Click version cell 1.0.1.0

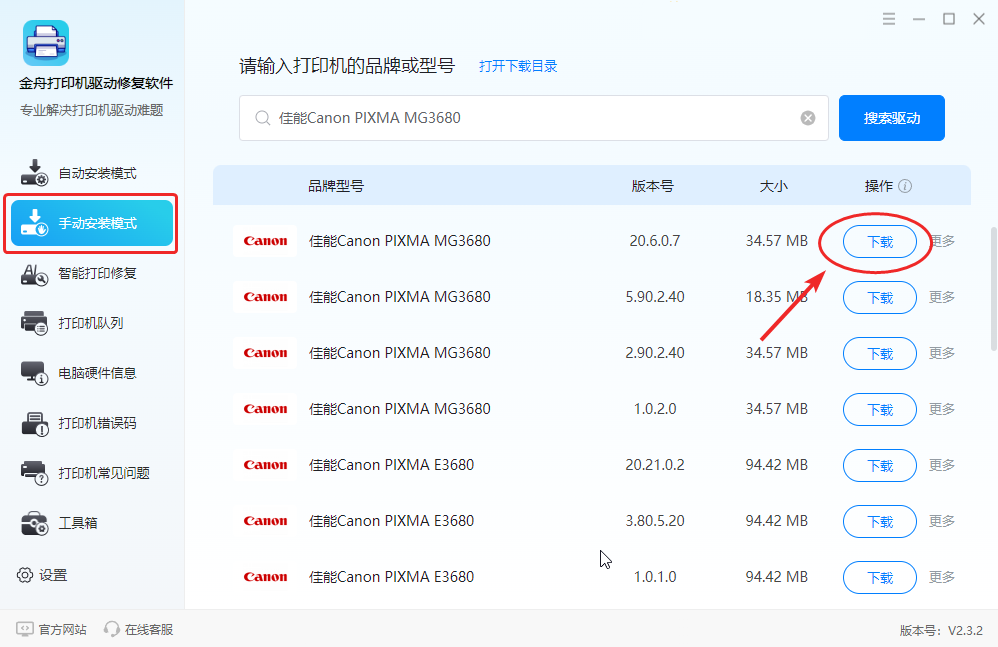click(x=655, y=577)
